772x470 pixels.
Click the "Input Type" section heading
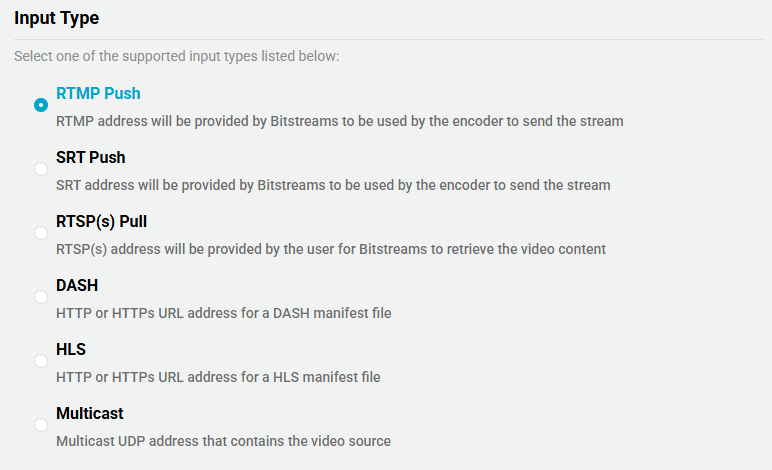pos(56,18)
